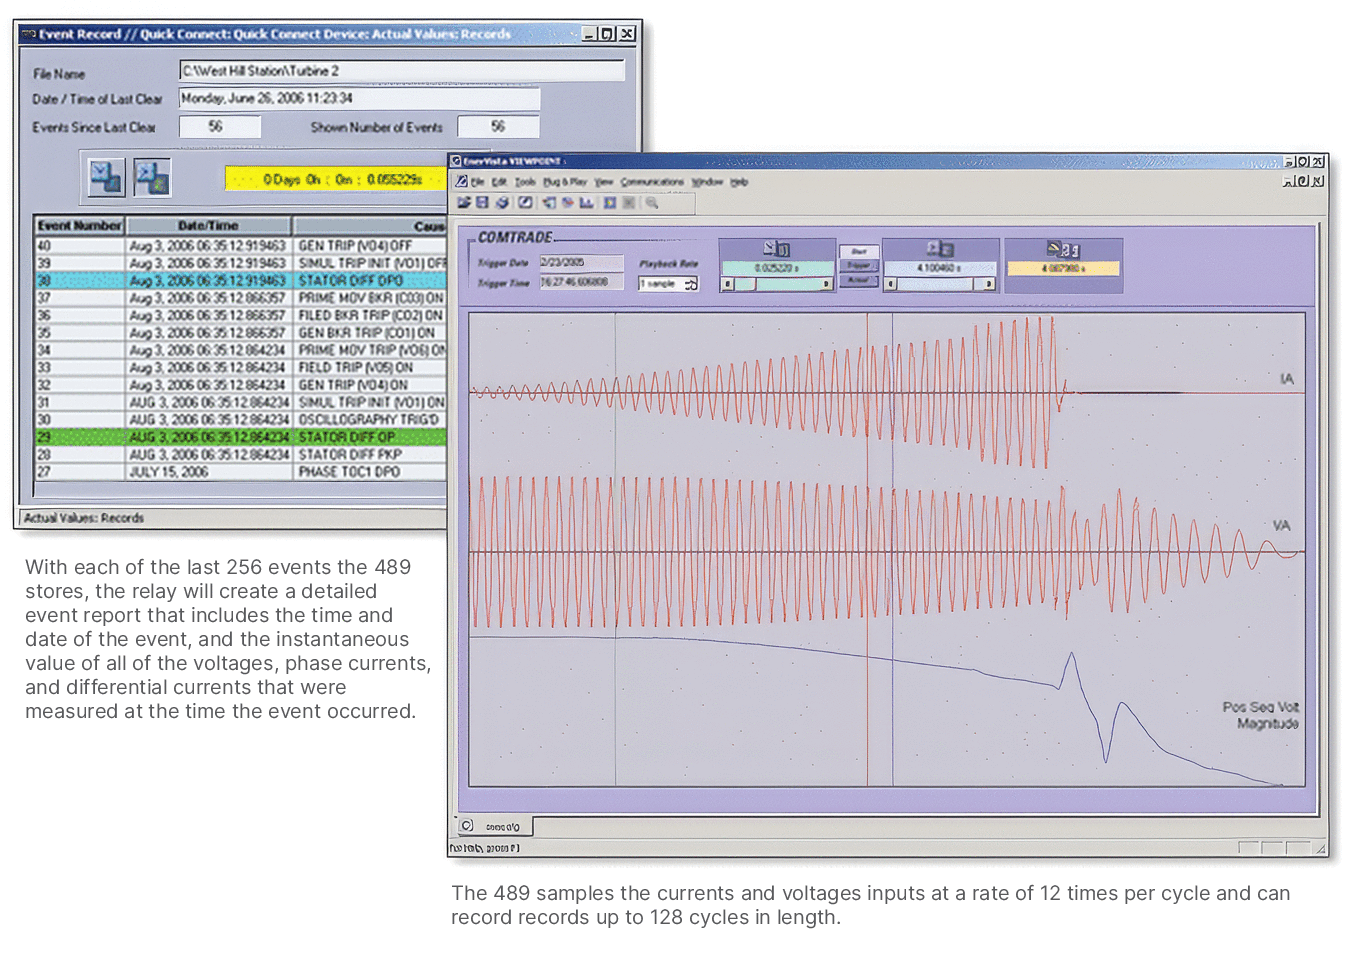The image size is (1354, 962).
Task: Click the File Name field with Turbine 2 path
Action: pos(402,71)
